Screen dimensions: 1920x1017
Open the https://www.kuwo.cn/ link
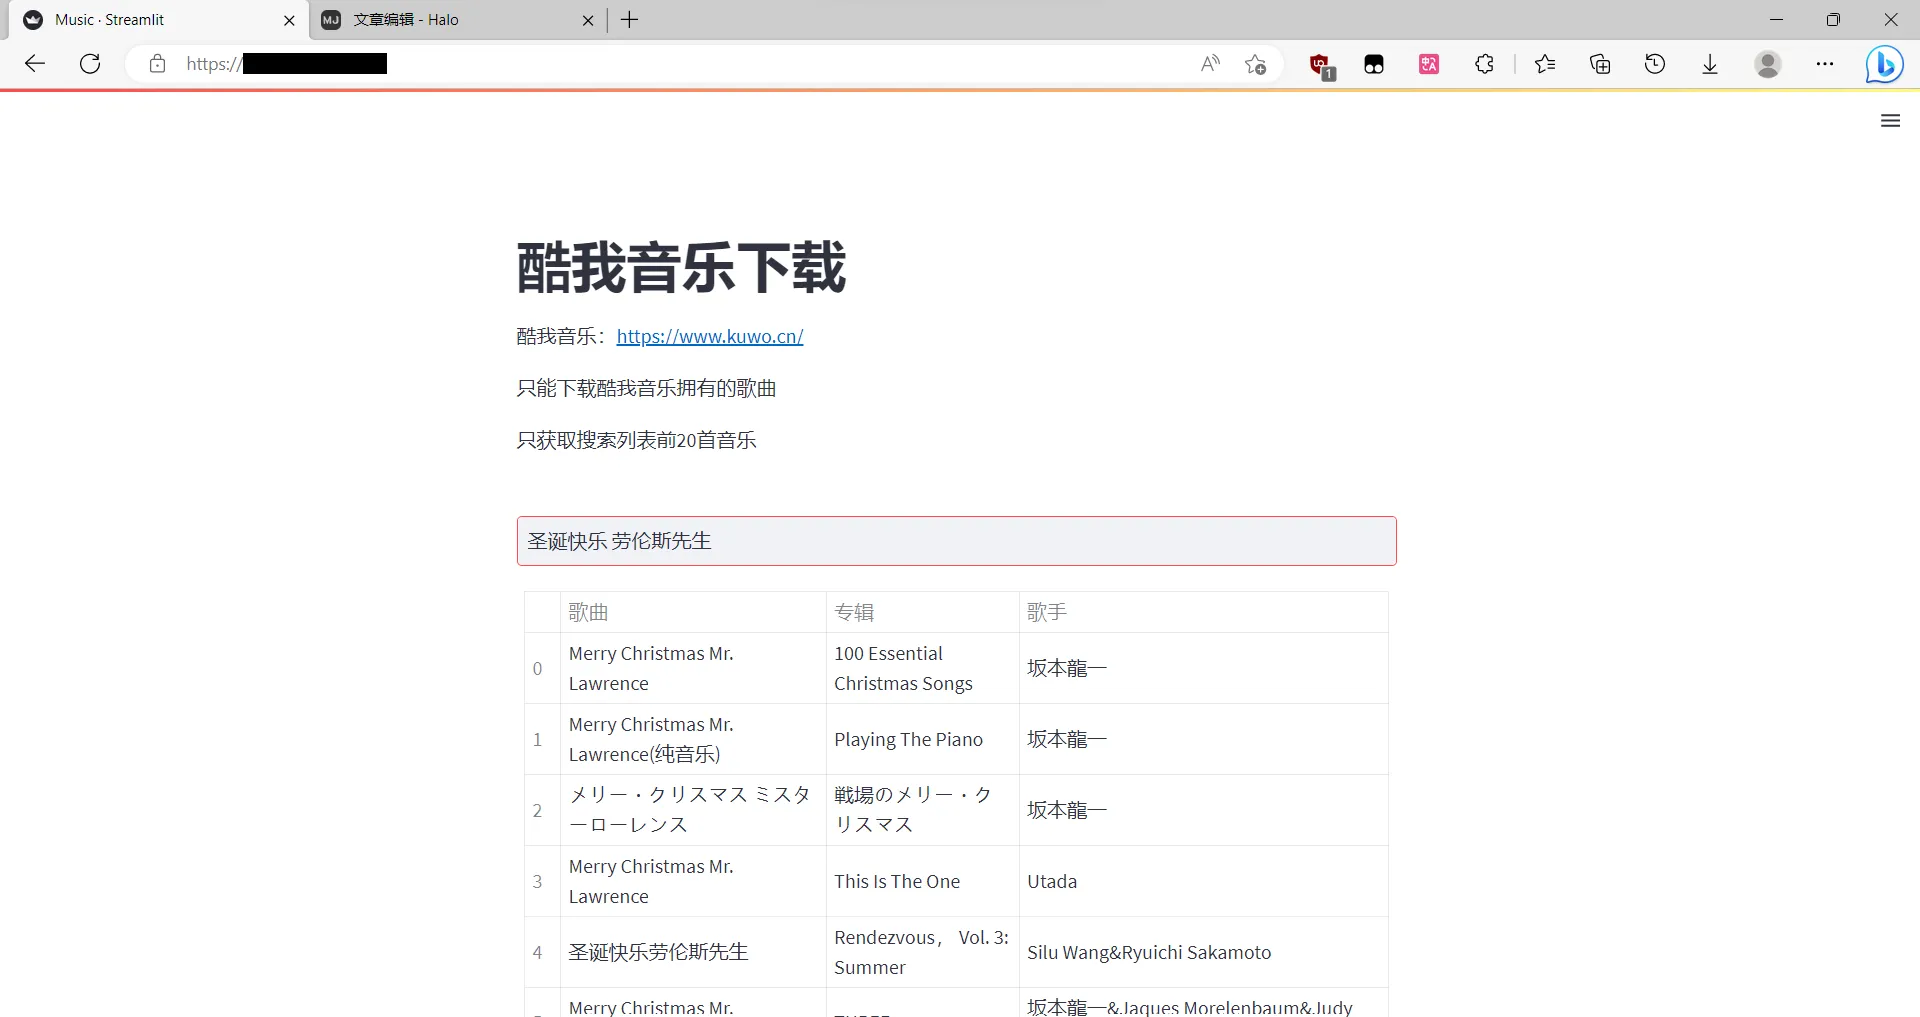tap(710, 336)
